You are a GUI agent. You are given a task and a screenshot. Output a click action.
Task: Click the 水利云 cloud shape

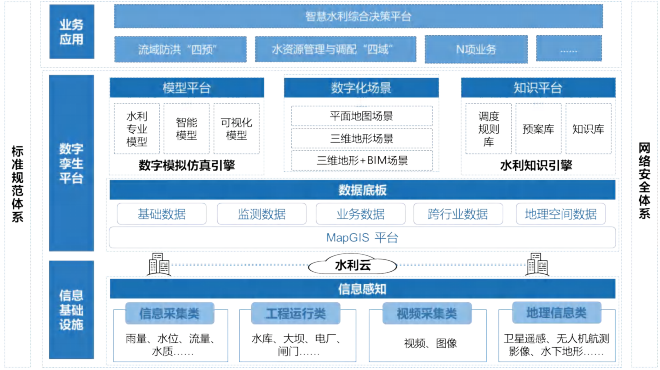353,265
